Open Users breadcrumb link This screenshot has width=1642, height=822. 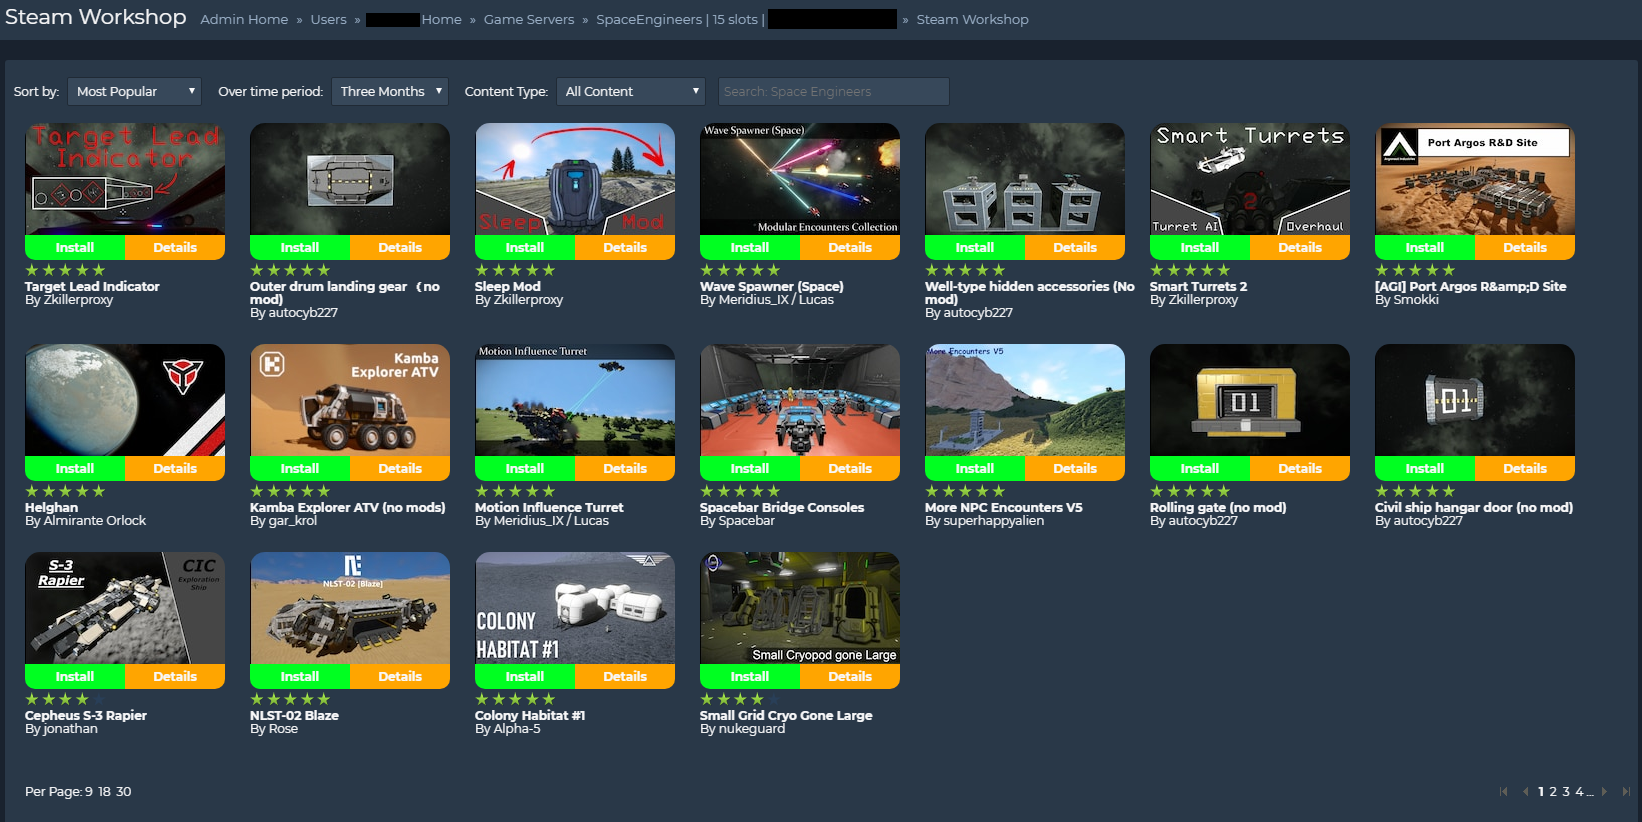point(328,19)
